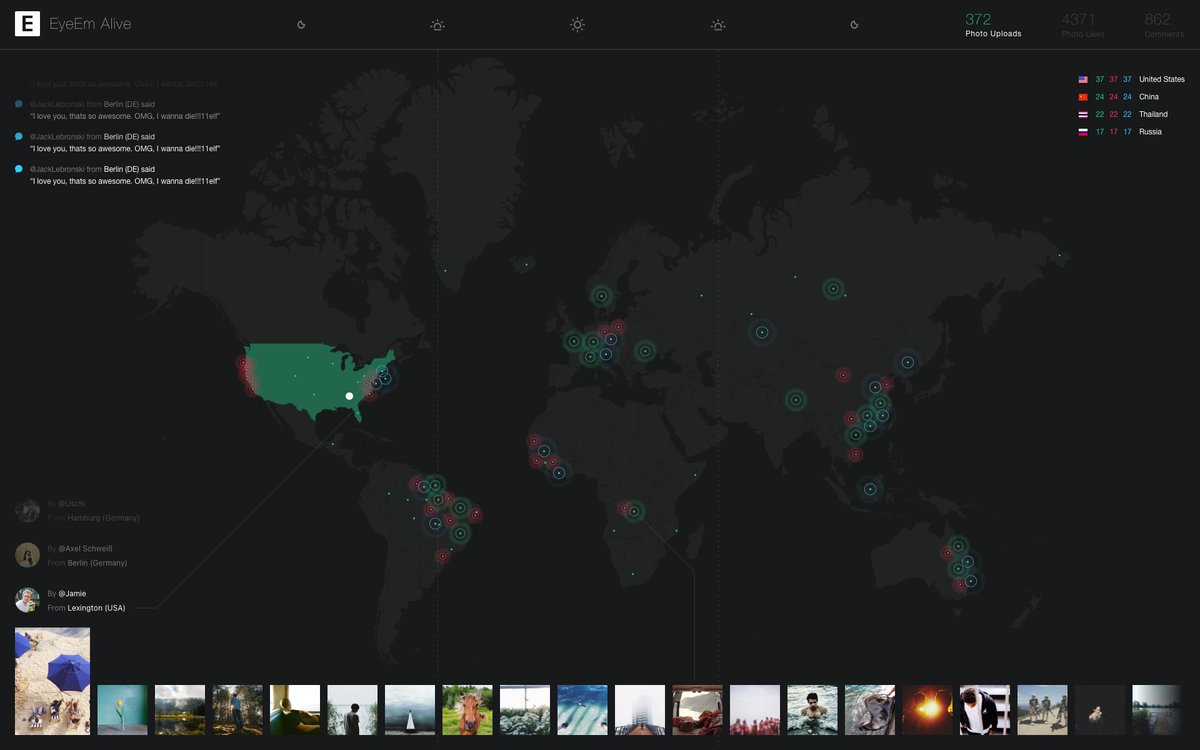1200x750 pixels.
Task: Open the red blanket car interior thumbnail
Action: click(697, 710)
